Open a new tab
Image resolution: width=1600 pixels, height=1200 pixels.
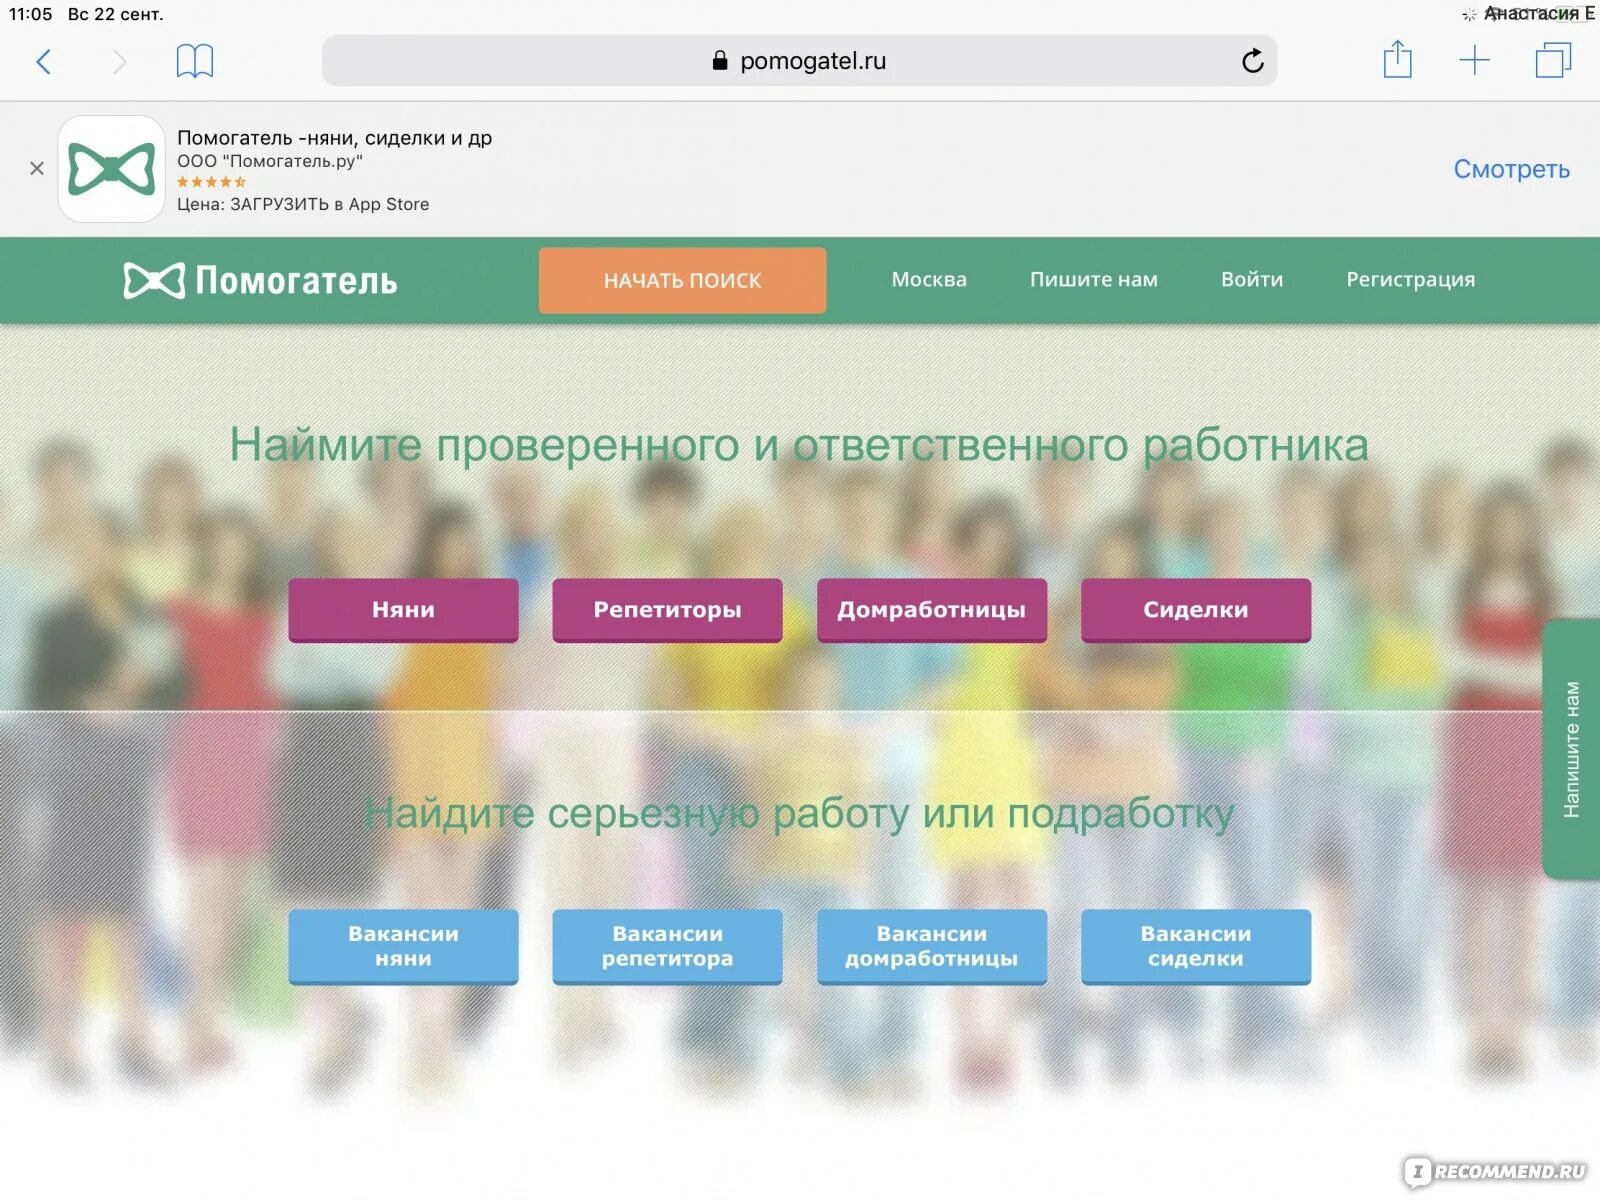(1475, 60)
